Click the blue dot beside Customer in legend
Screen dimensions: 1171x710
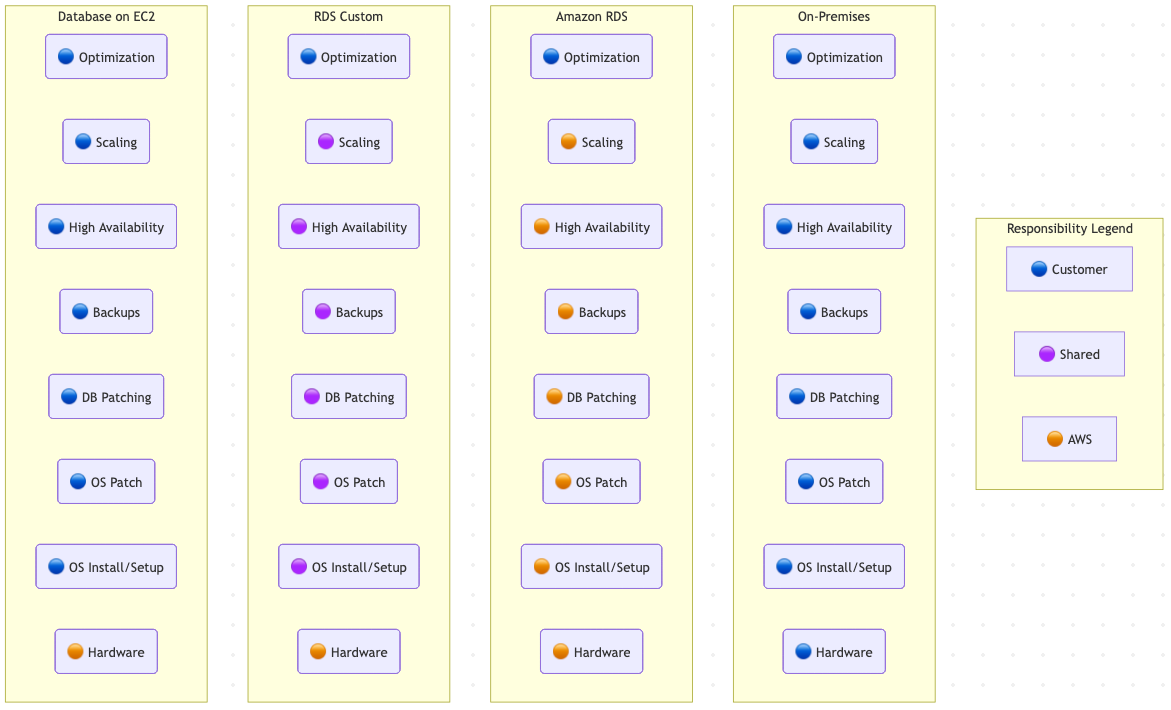click(1039, 269)
